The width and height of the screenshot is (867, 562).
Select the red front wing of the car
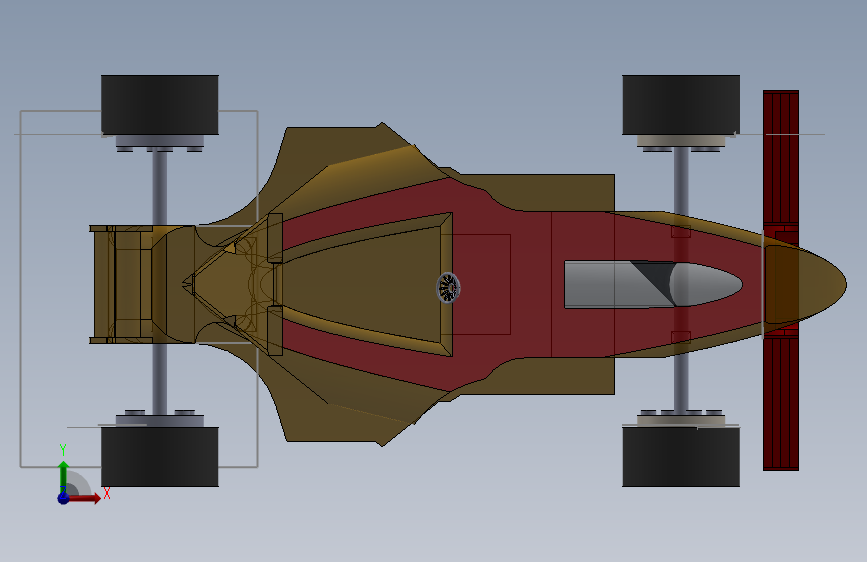coord(781,280)
